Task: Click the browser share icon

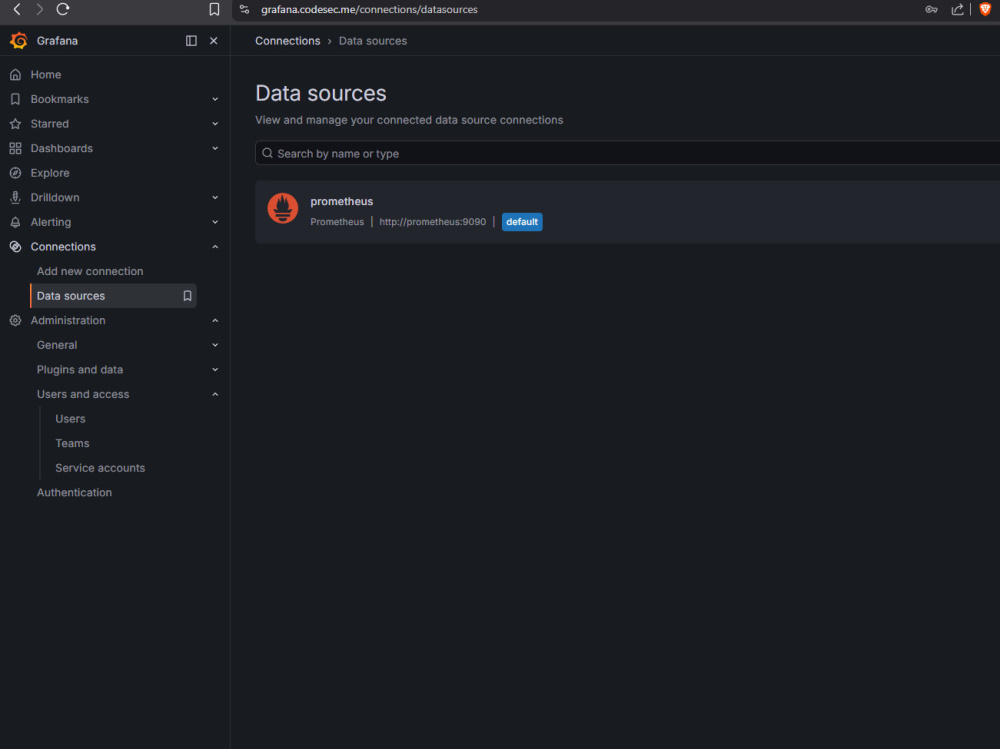Action: [957, 10]
